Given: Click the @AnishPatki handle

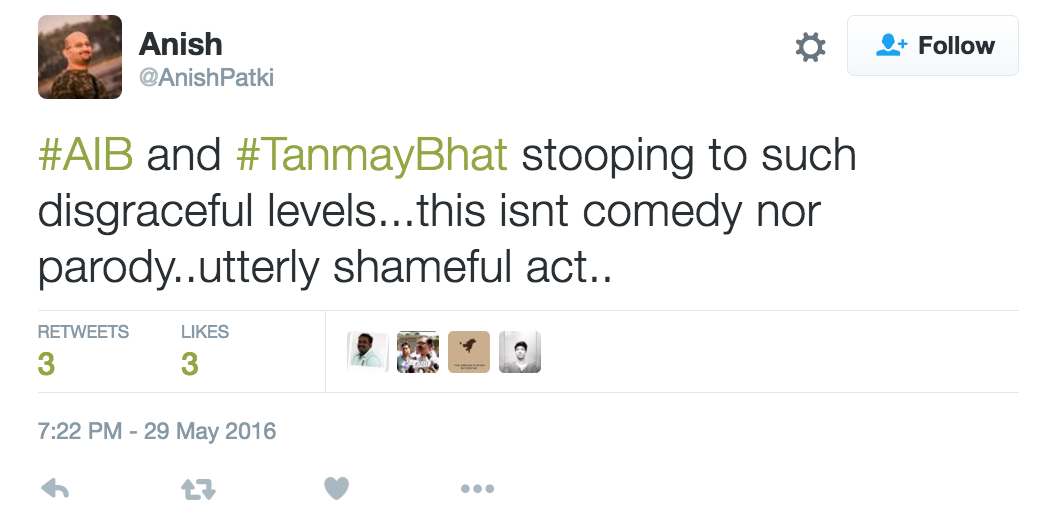Looking at the screenshot, I should 206,78.
